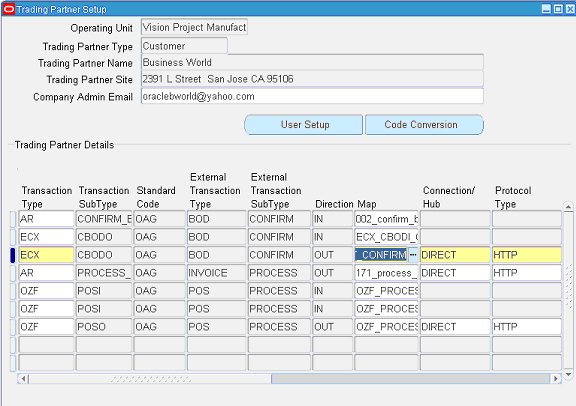The height and width of the screenshot is (406, 576).
Task: Click the HTTP protocol type in OZF POSO row
Action: tap(527, 327)
